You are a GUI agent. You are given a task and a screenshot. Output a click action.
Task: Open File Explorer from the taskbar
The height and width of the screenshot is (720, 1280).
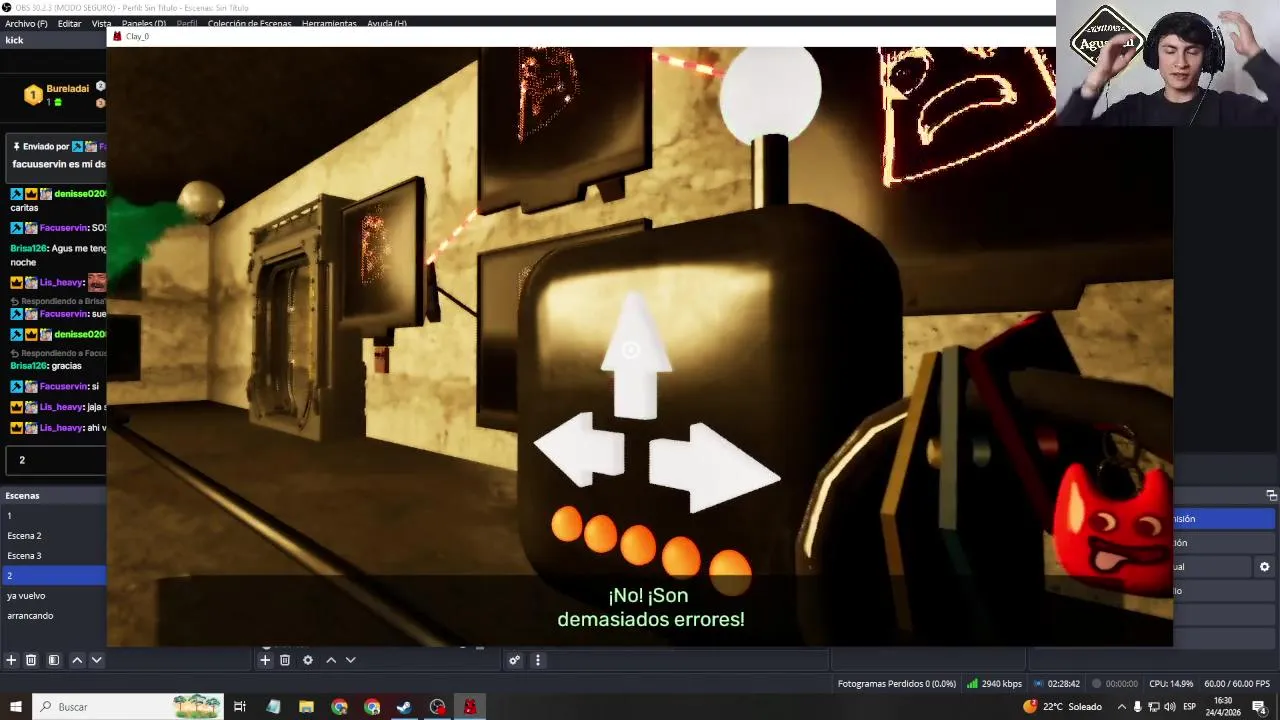(x=306, y=707)
